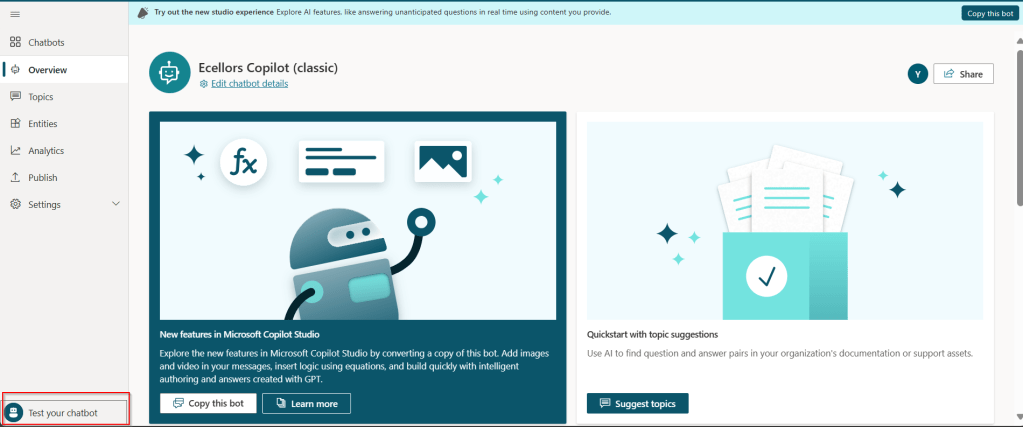Click the Y user avatar circle

pos(917,74)
